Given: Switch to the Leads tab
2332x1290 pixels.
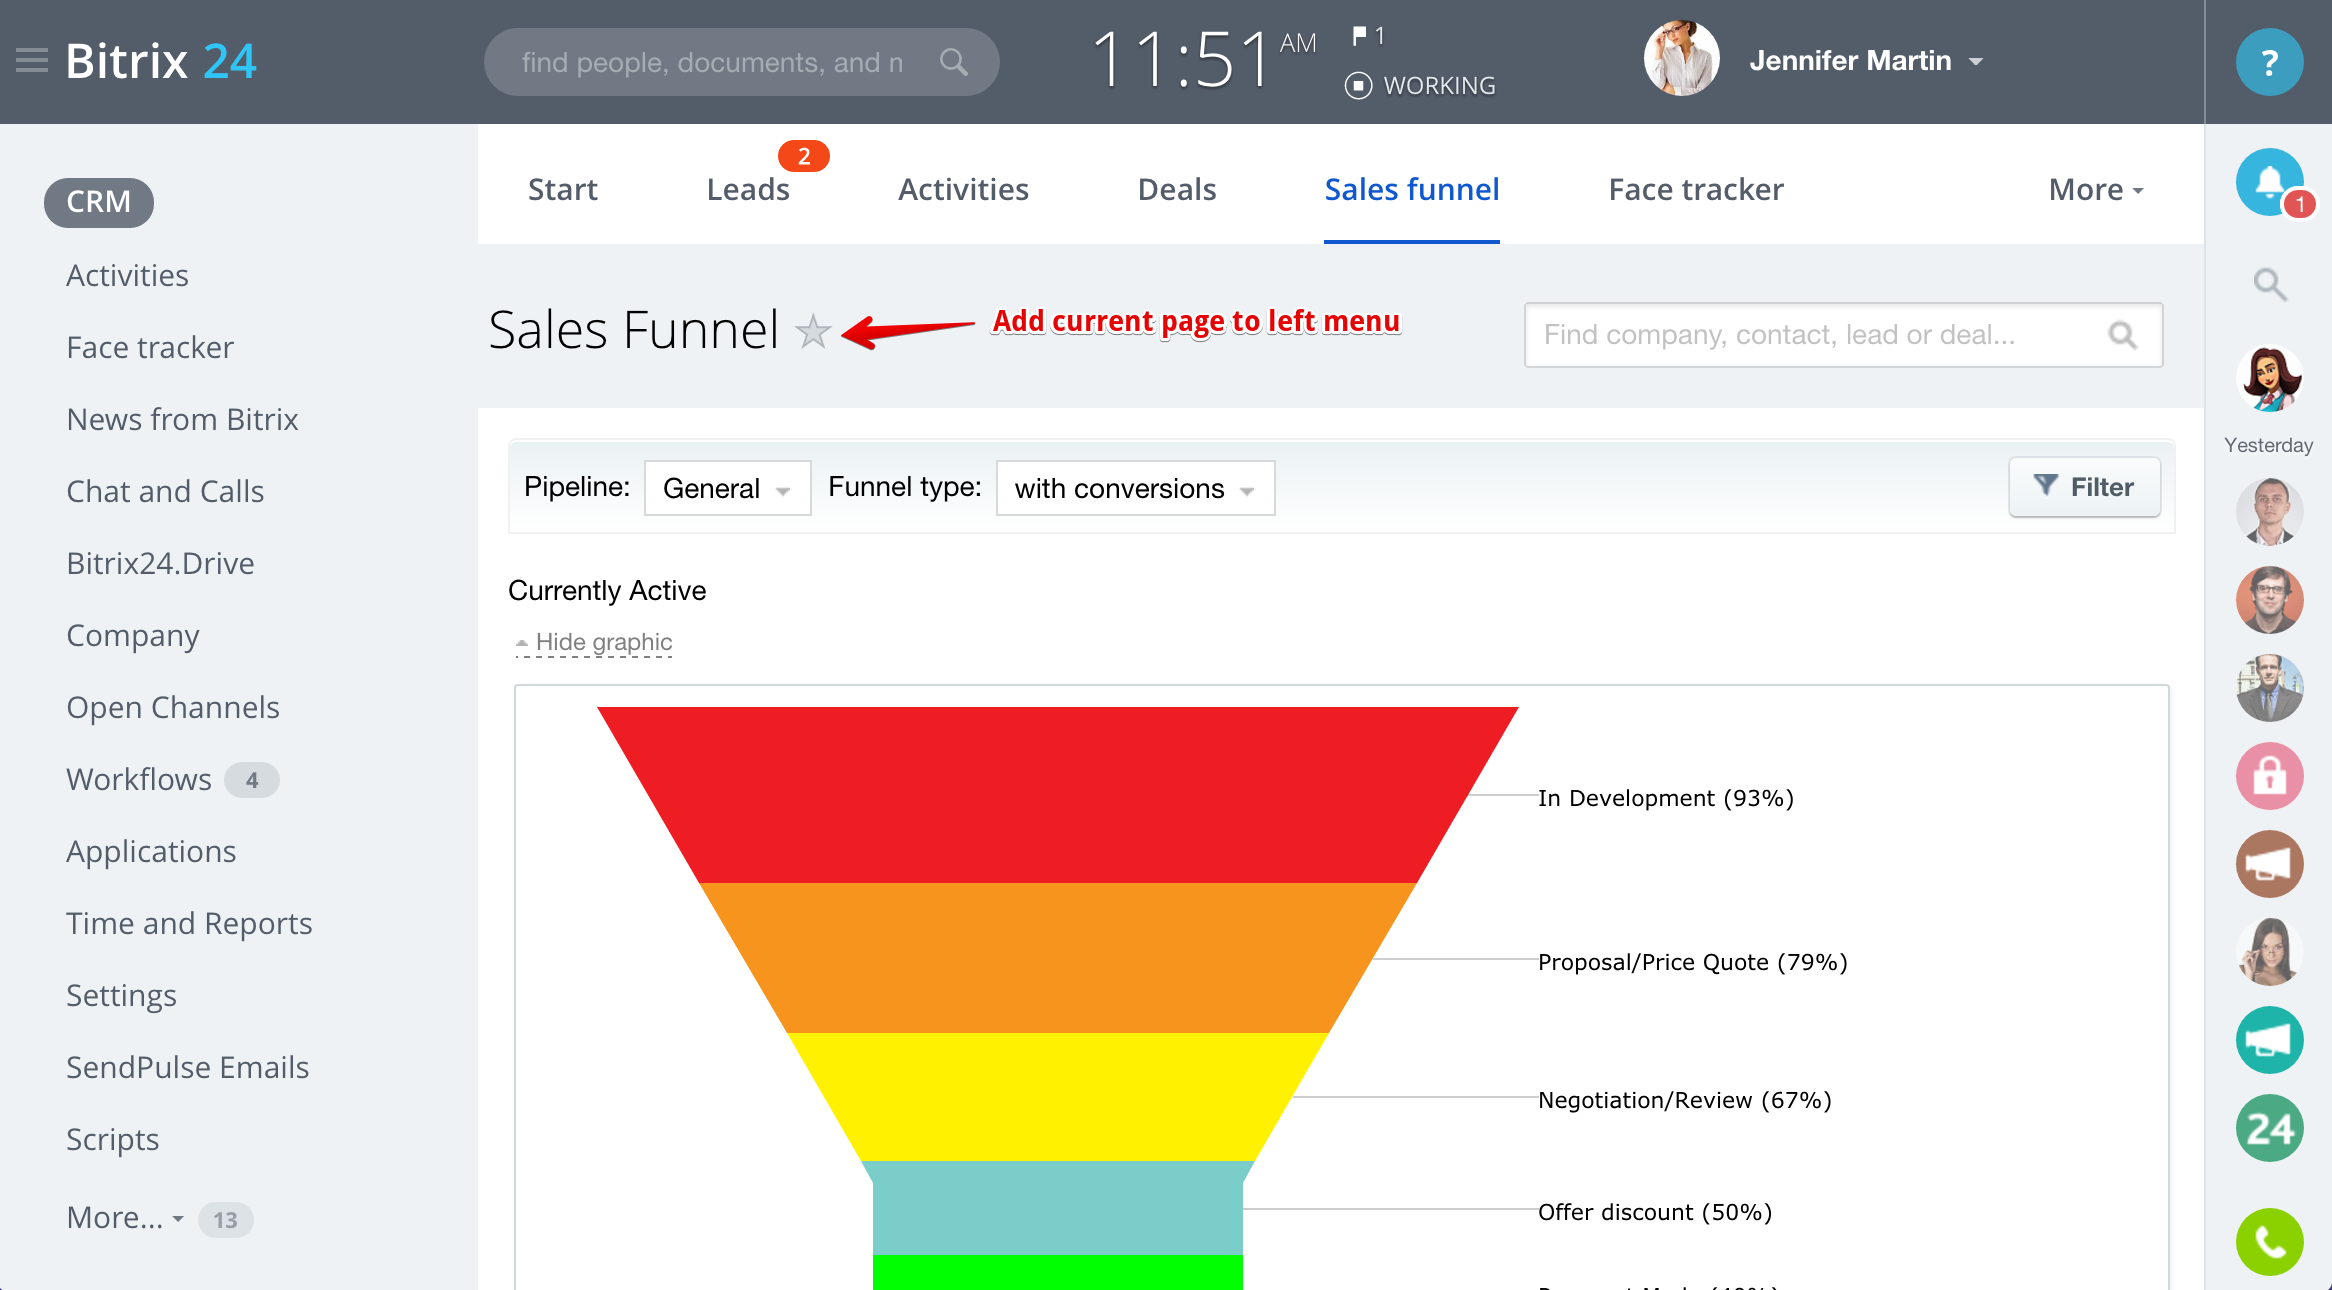Looking at the screenshot, I should tap(748, 190).
